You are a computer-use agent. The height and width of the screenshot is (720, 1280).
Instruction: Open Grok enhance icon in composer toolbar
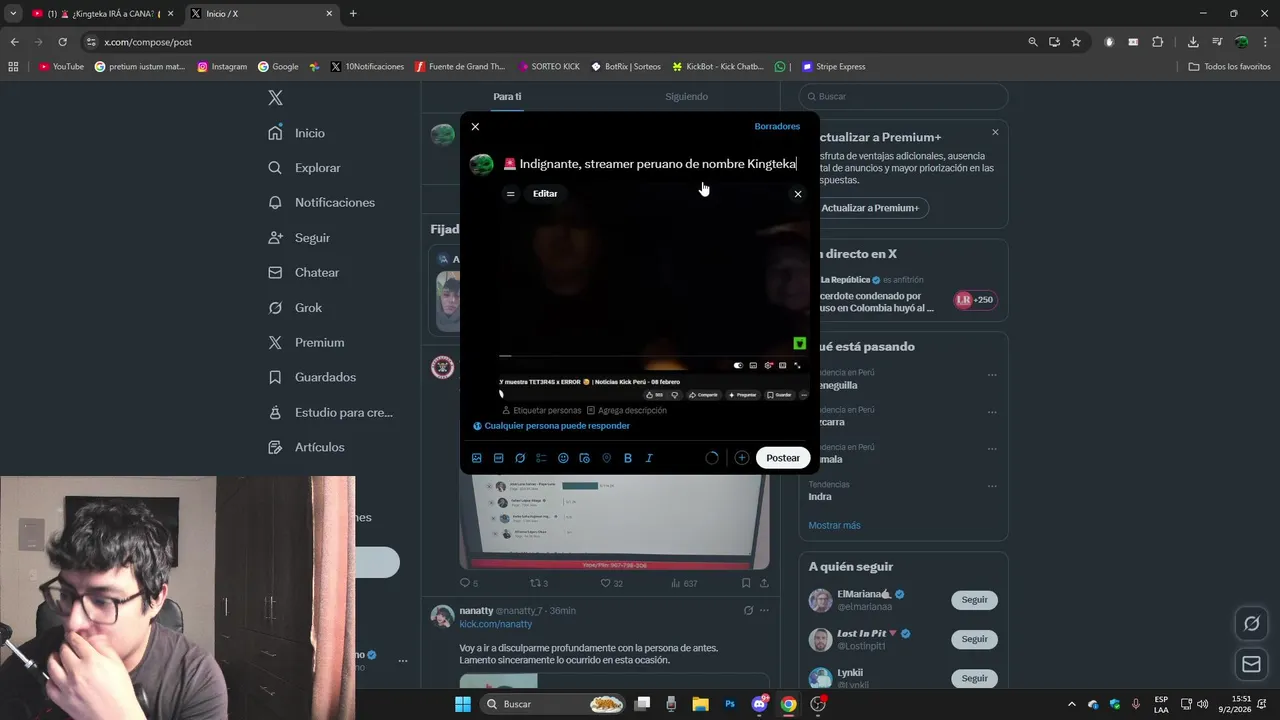(520, 458)
